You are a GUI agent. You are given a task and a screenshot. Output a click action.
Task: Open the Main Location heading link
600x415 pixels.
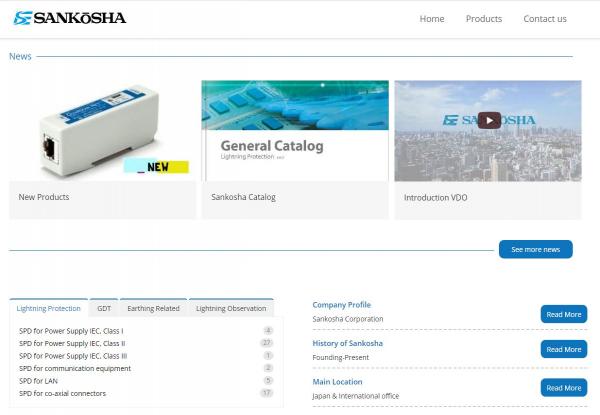click(337, 382)
